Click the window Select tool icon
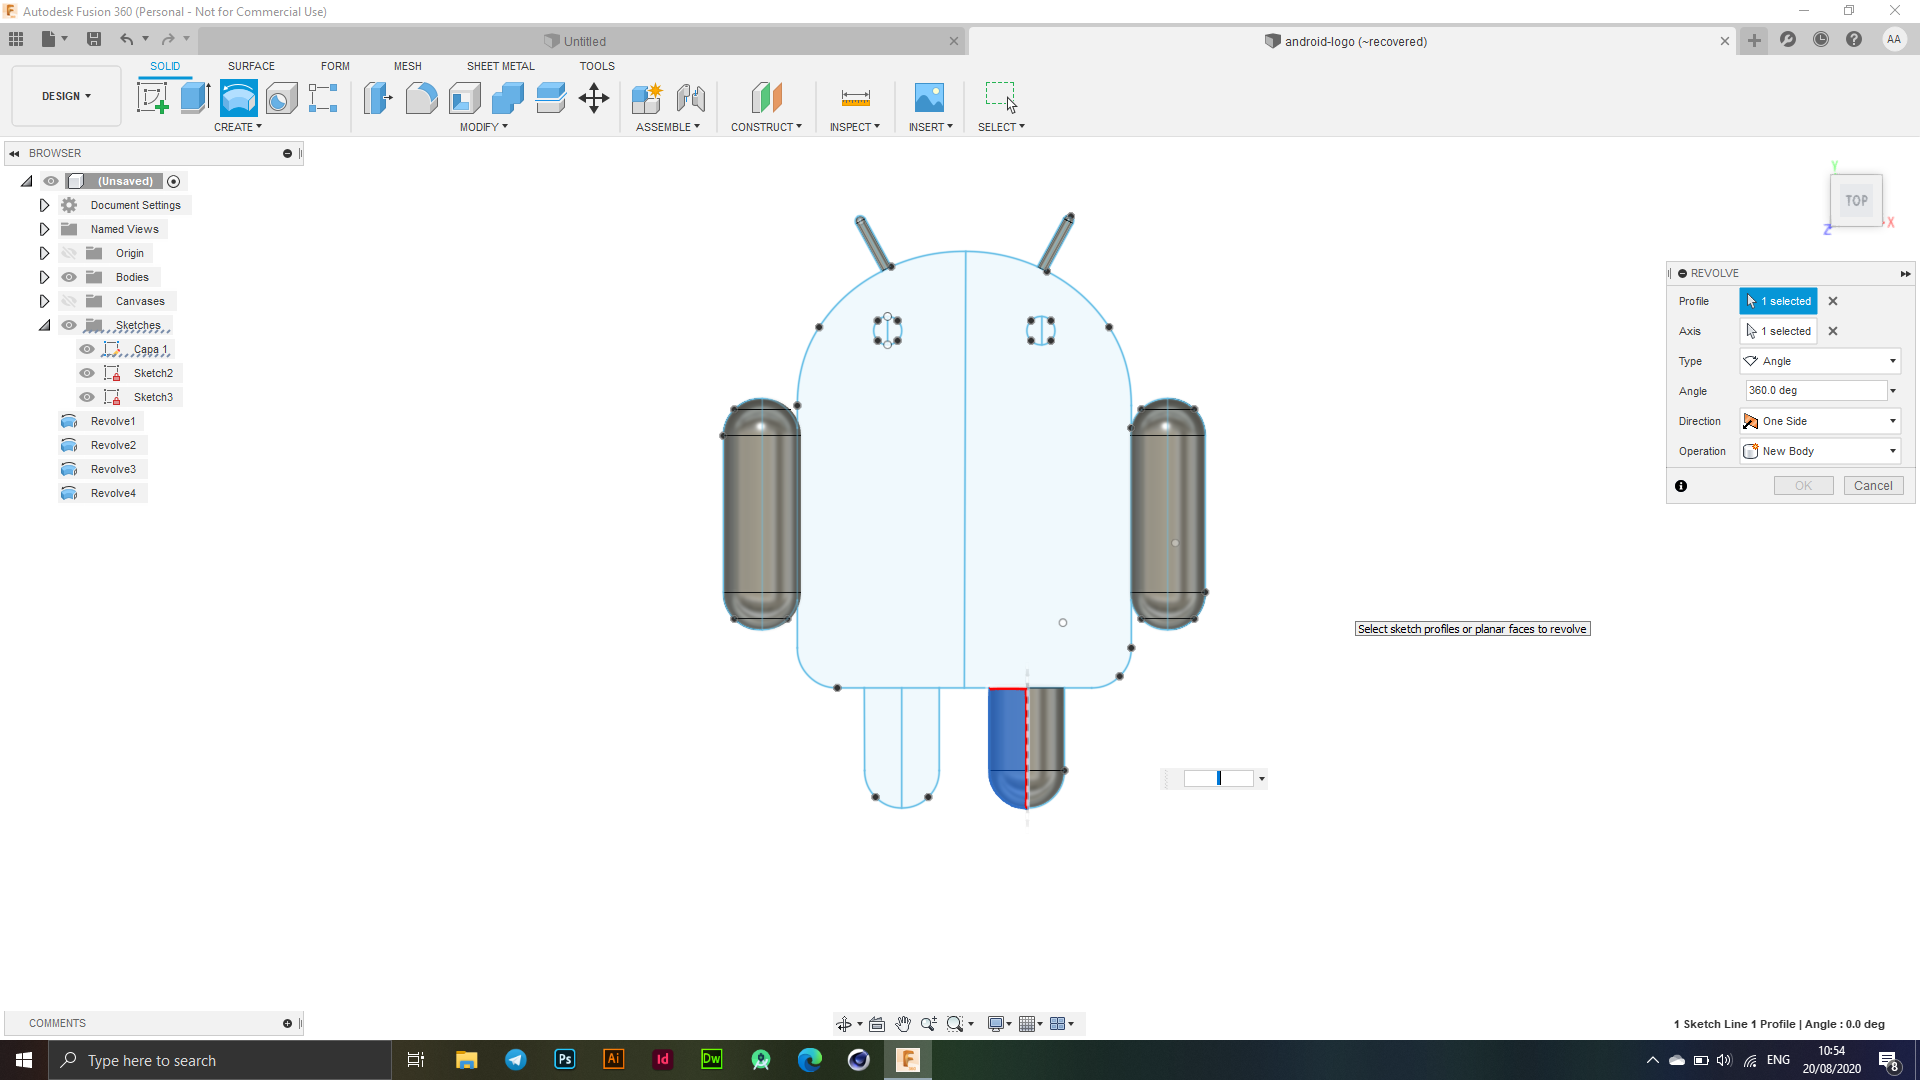This screenshot has width=1920, height=1080. 1000,98
